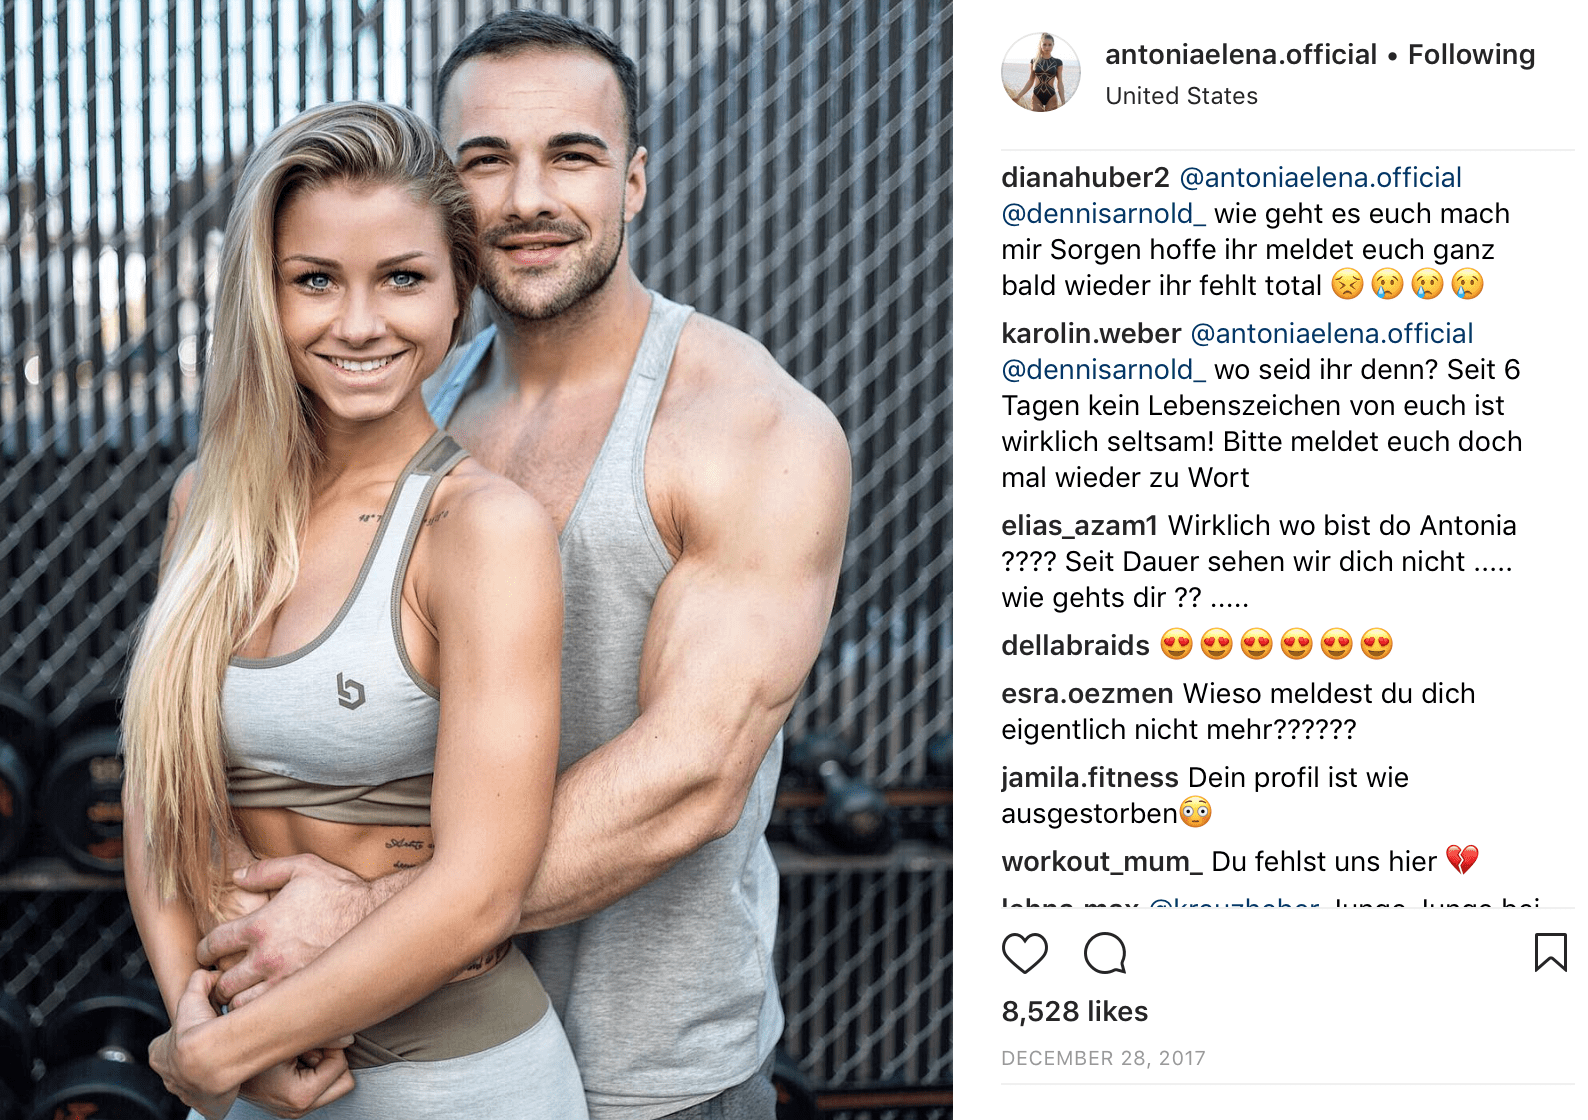Save the post with the bookmark icon

point(1550,952)
